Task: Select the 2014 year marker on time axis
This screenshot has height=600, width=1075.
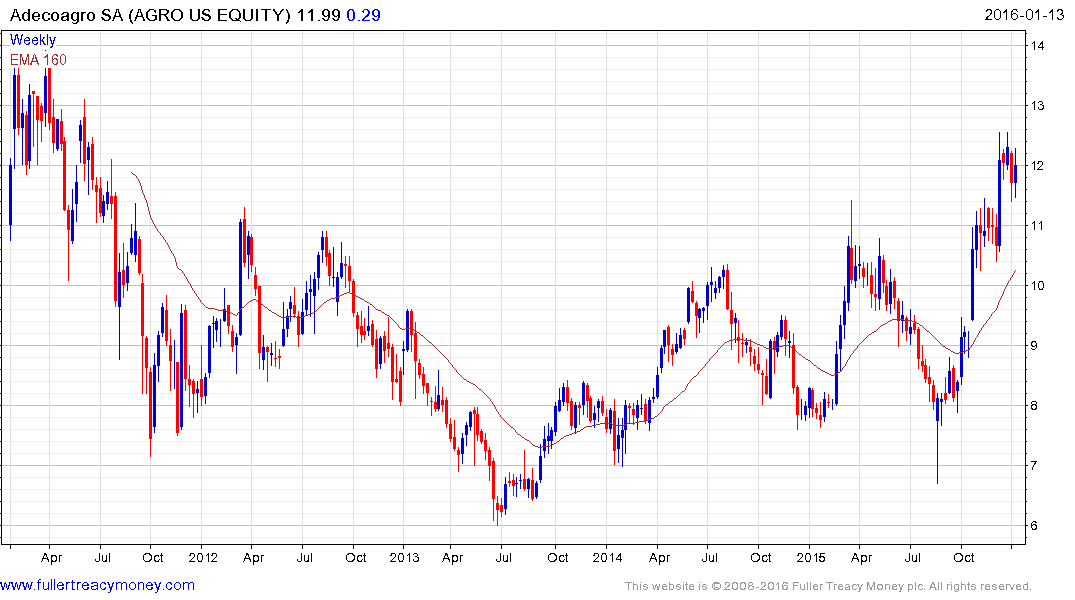Action: [x=607, y=557]
